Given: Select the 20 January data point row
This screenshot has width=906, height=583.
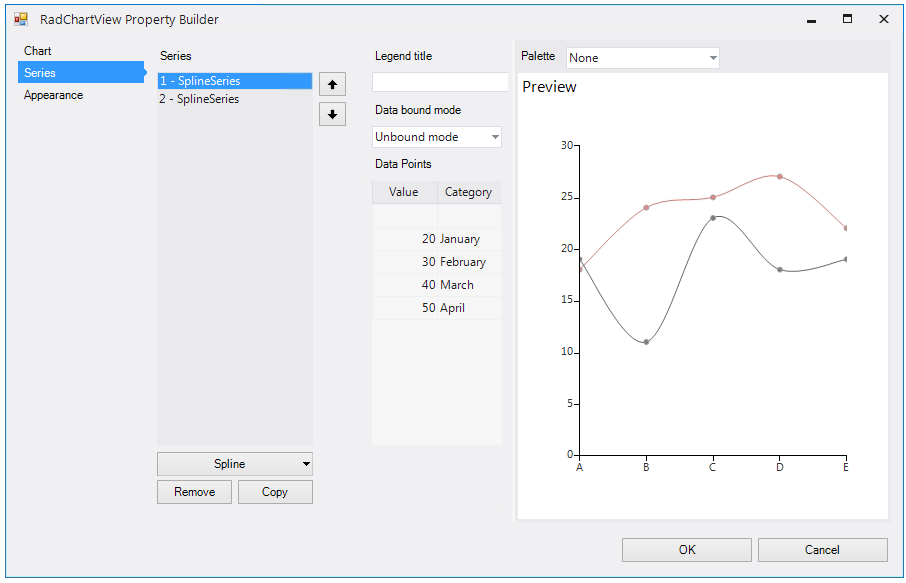Looking at the screenshot, I should click(x=437, y=238).
